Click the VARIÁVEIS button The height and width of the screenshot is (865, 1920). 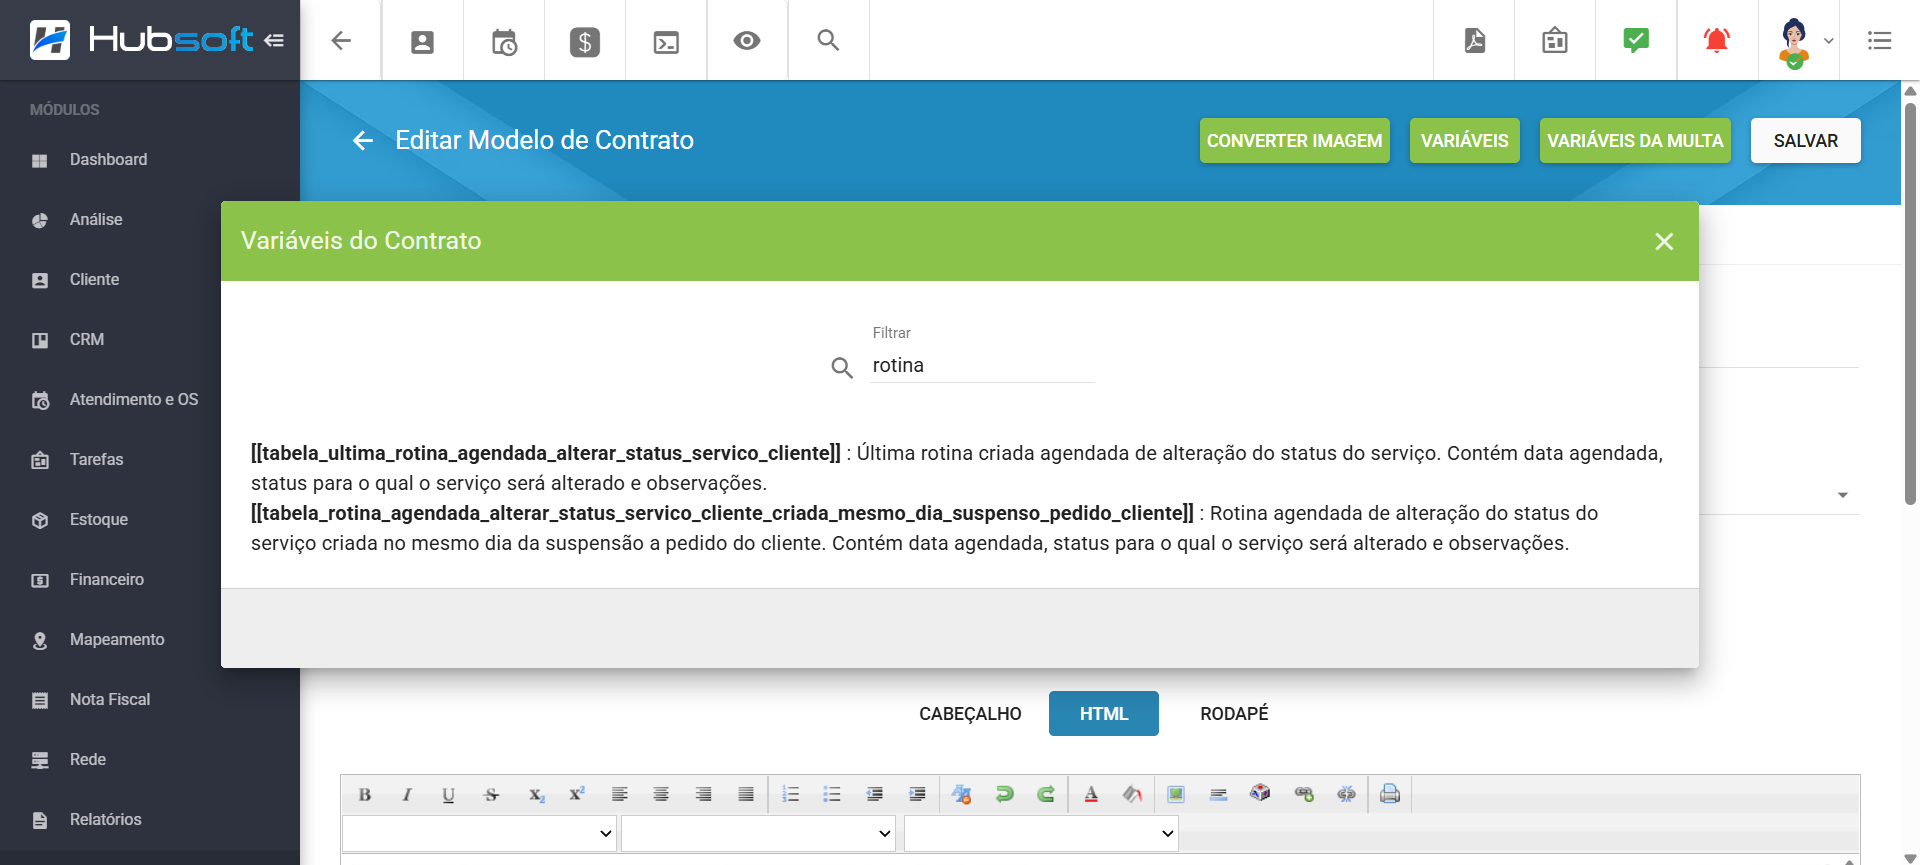click(1465, 140)
